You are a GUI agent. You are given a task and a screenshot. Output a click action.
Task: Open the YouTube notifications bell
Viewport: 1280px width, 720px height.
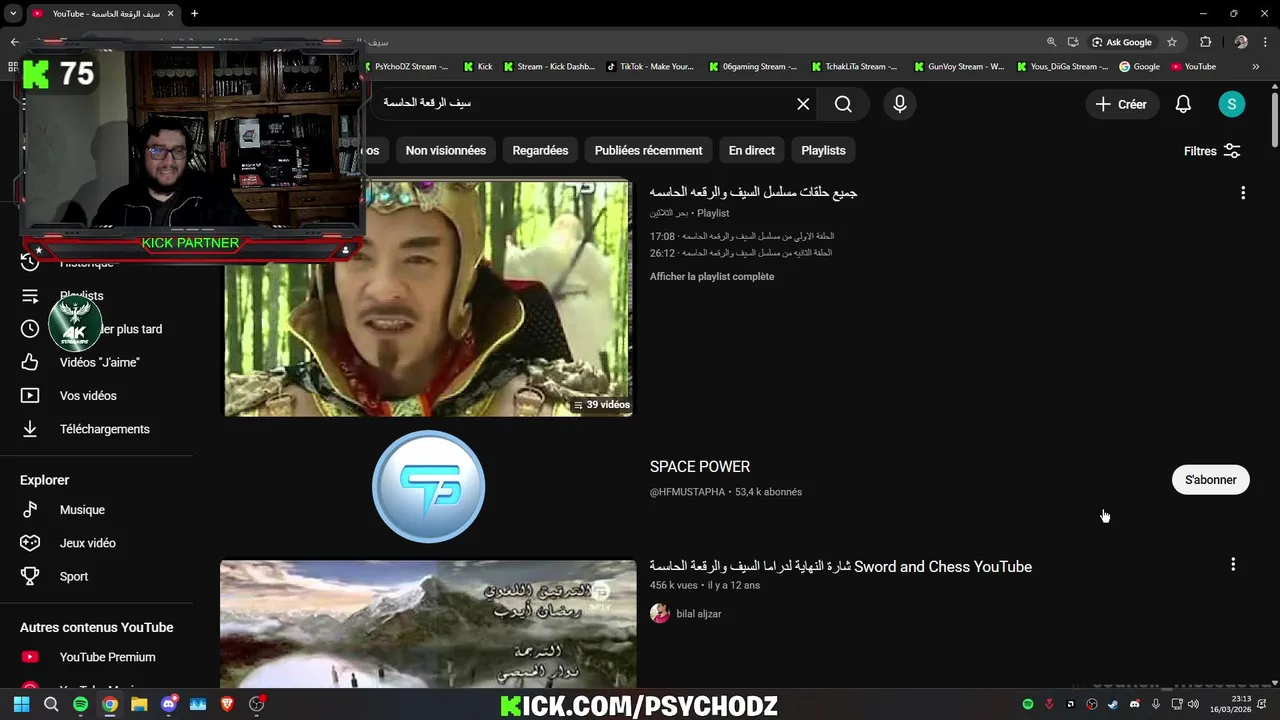tap(1183, 104)
